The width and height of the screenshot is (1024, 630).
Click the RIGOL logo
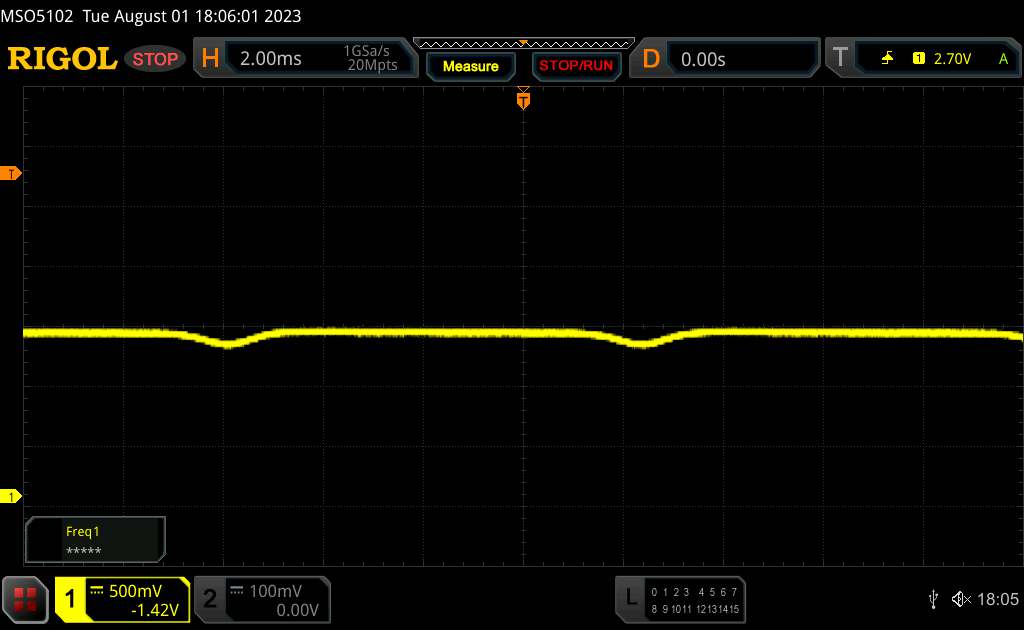[x=62, y=59]
